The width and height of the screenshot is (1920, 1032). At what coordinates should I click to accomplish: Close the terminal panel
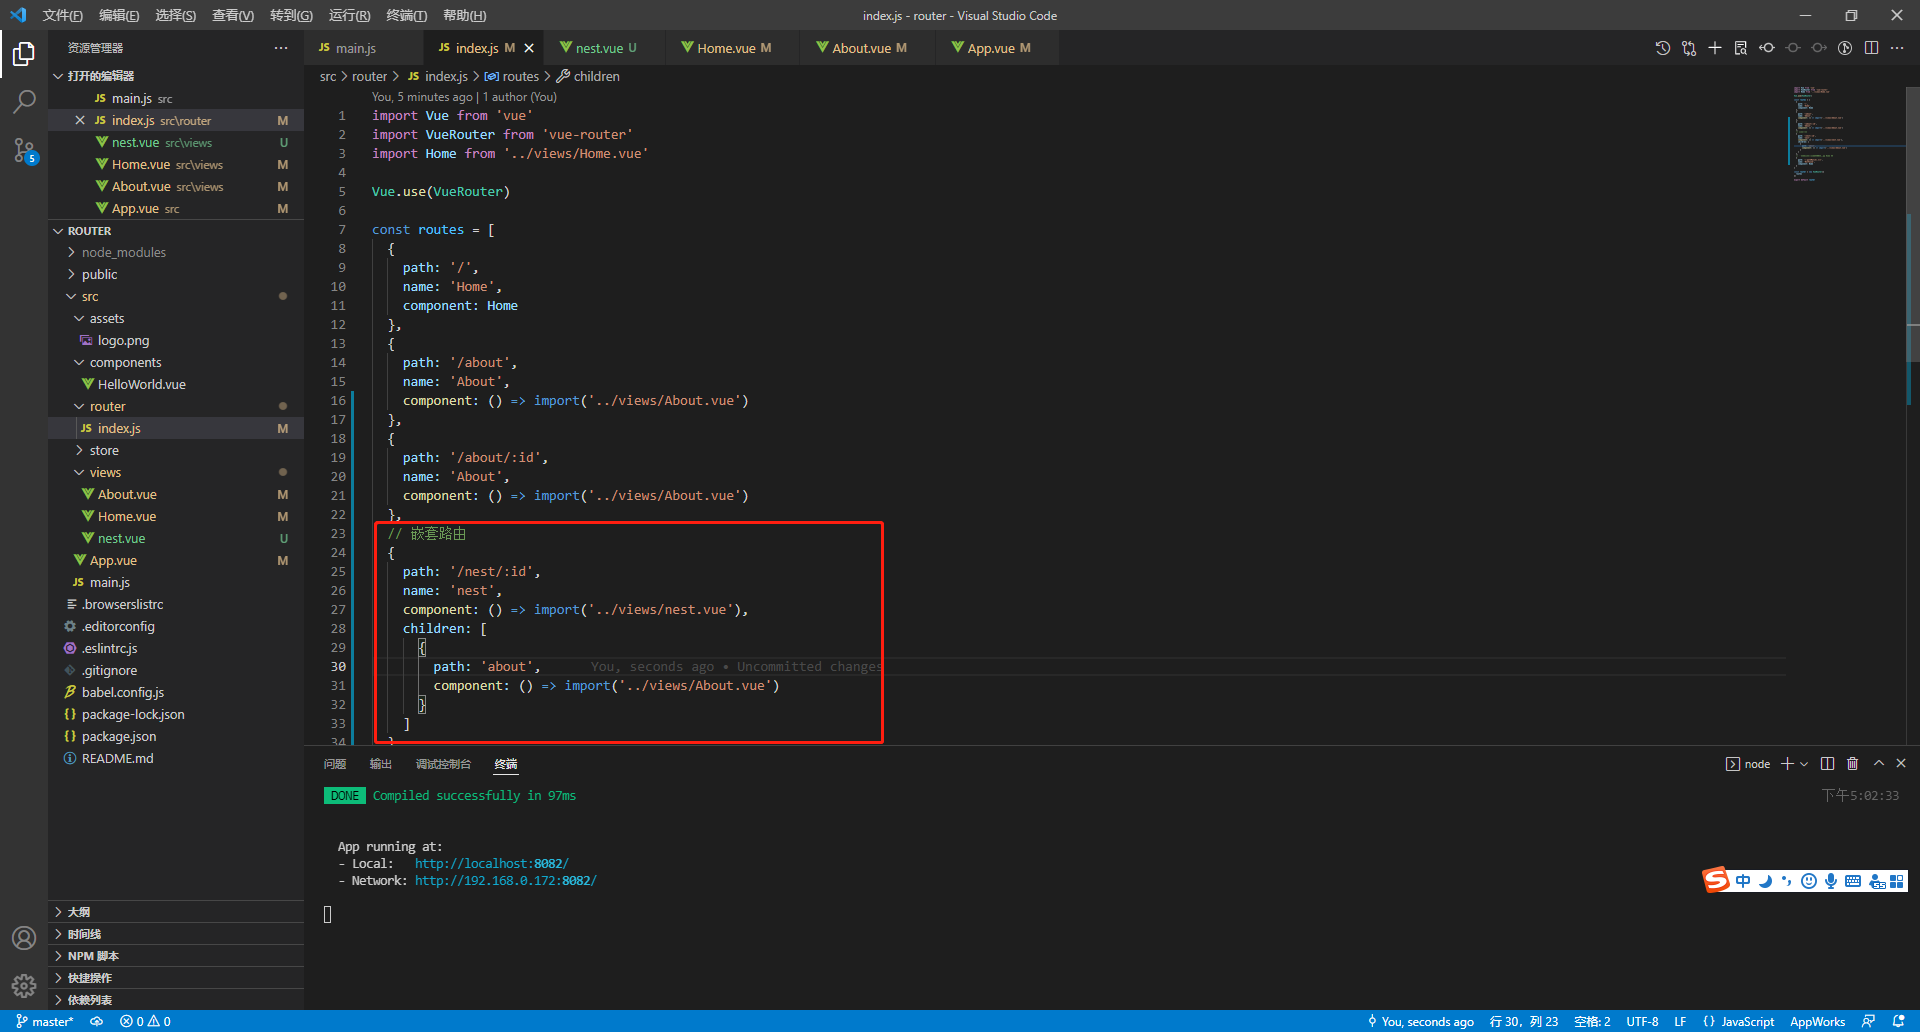(1901, 764)
